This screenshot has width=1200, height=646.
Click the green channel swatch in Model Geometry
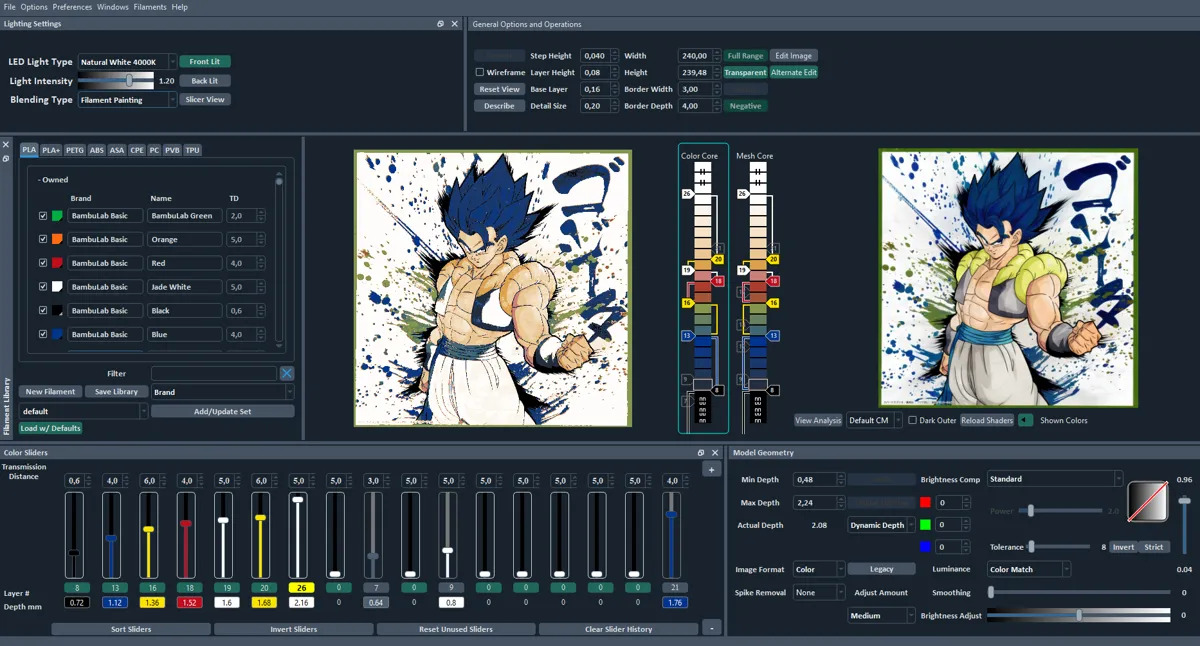tap(925, 524)
